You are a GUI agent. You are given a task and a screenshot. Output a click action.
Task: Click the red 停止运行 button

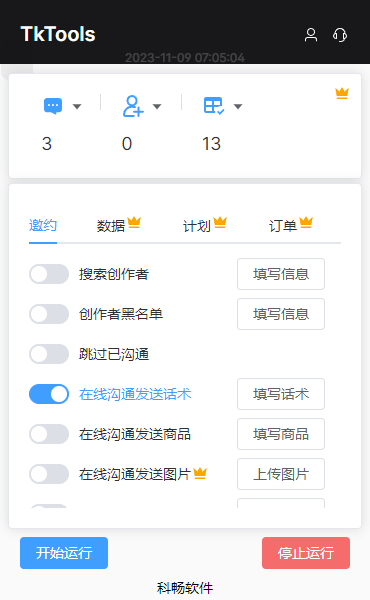tap(306, 553)
